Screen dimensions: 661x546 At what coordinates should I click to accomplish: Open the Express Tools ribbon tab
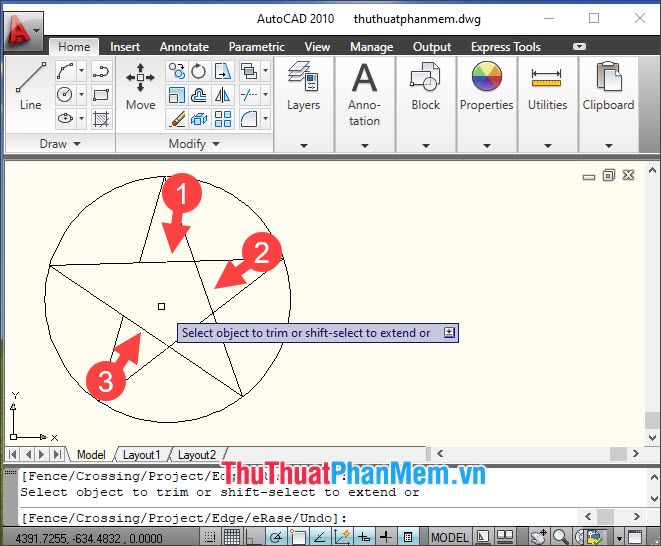click(505, 47)
